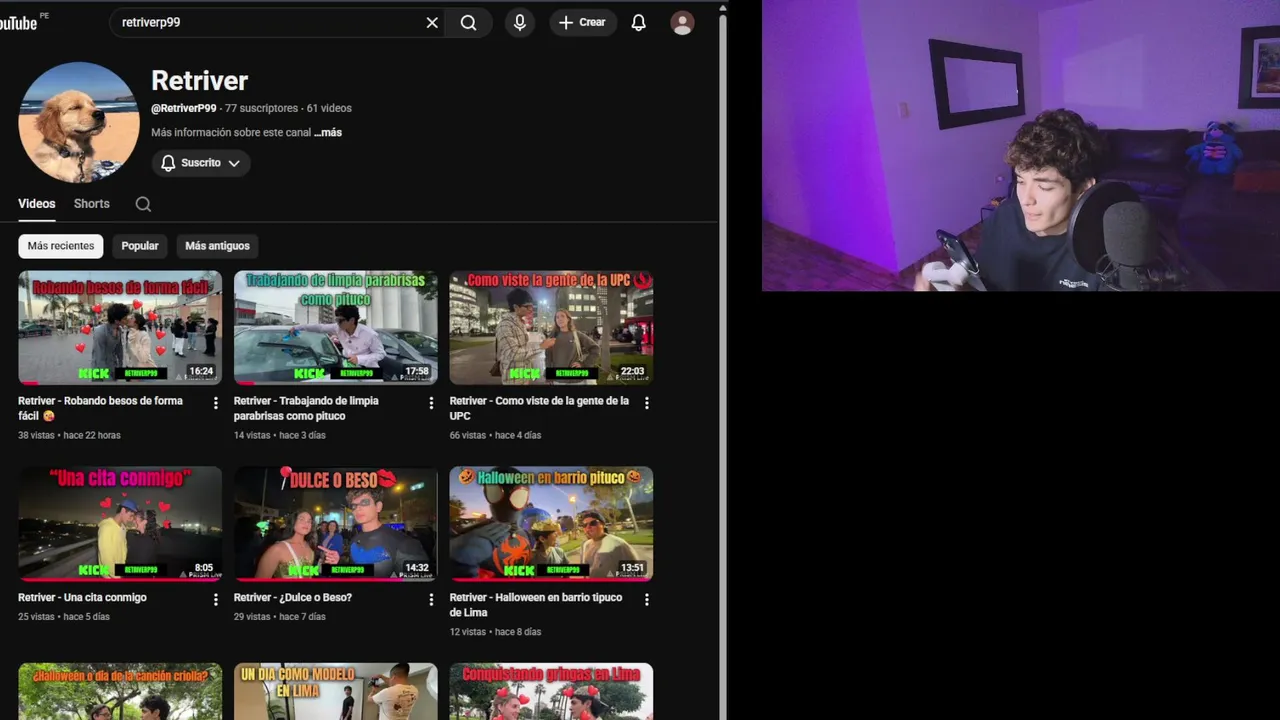Open options menu for Robando besos de forma fácil
This screenshot has width=1280, height=720.
tap(215, 403)
